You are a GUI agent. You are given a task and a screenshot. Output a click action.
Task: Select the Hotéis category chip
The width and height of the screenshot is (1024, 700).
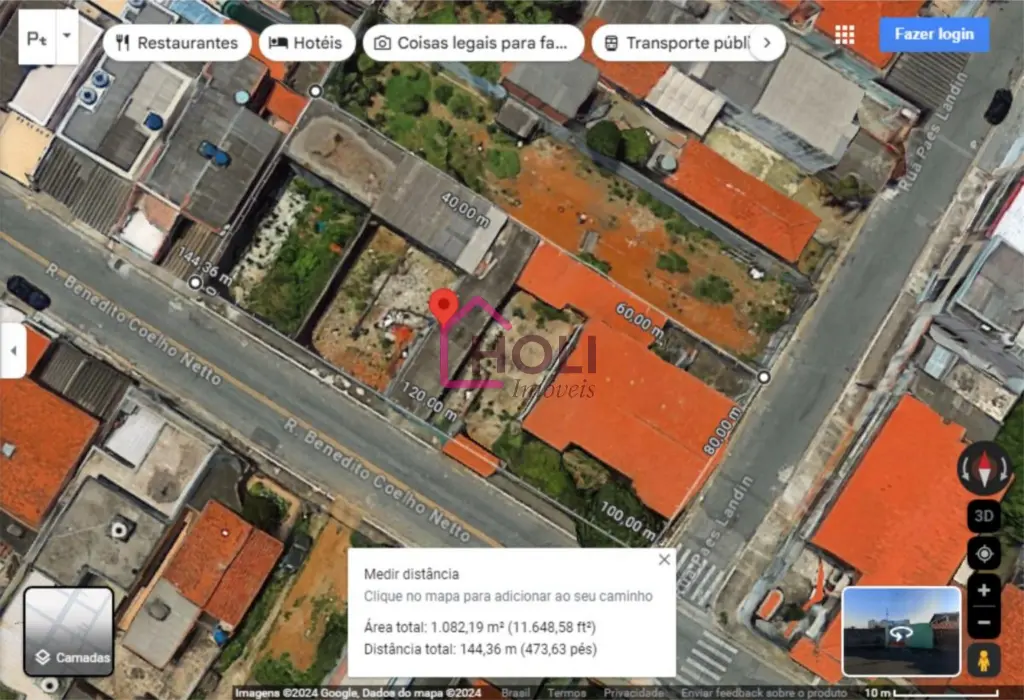click(306, 43)
